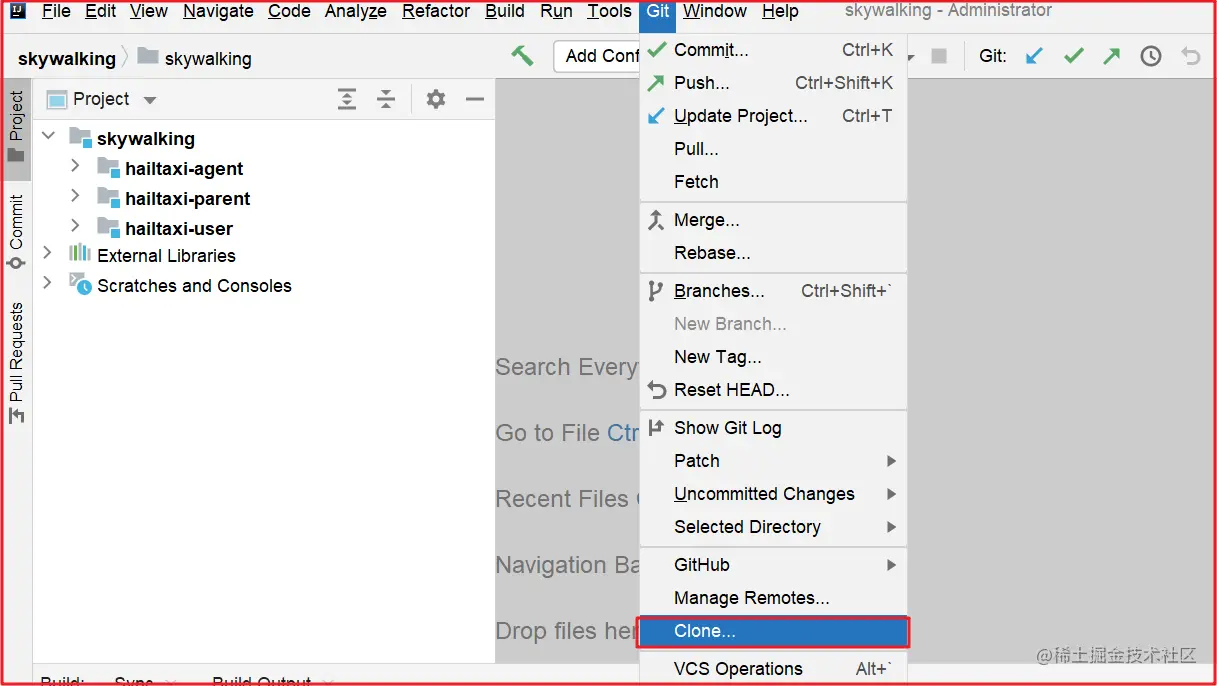Screen dimensions: 1217x686
Task: Open the Patch submenu
Action: tap(773, 461)
